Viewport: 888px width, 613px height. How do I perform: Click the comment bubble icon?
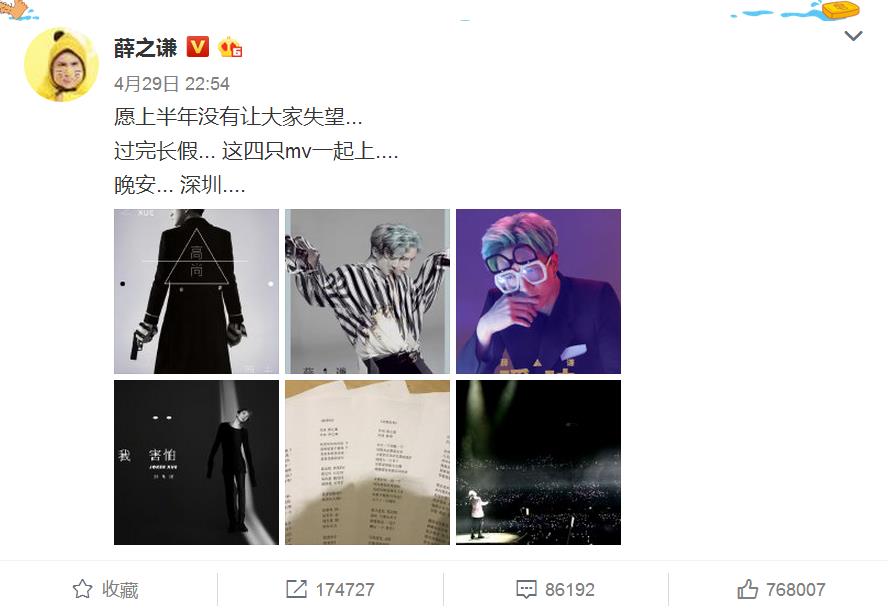coord(526,589)
